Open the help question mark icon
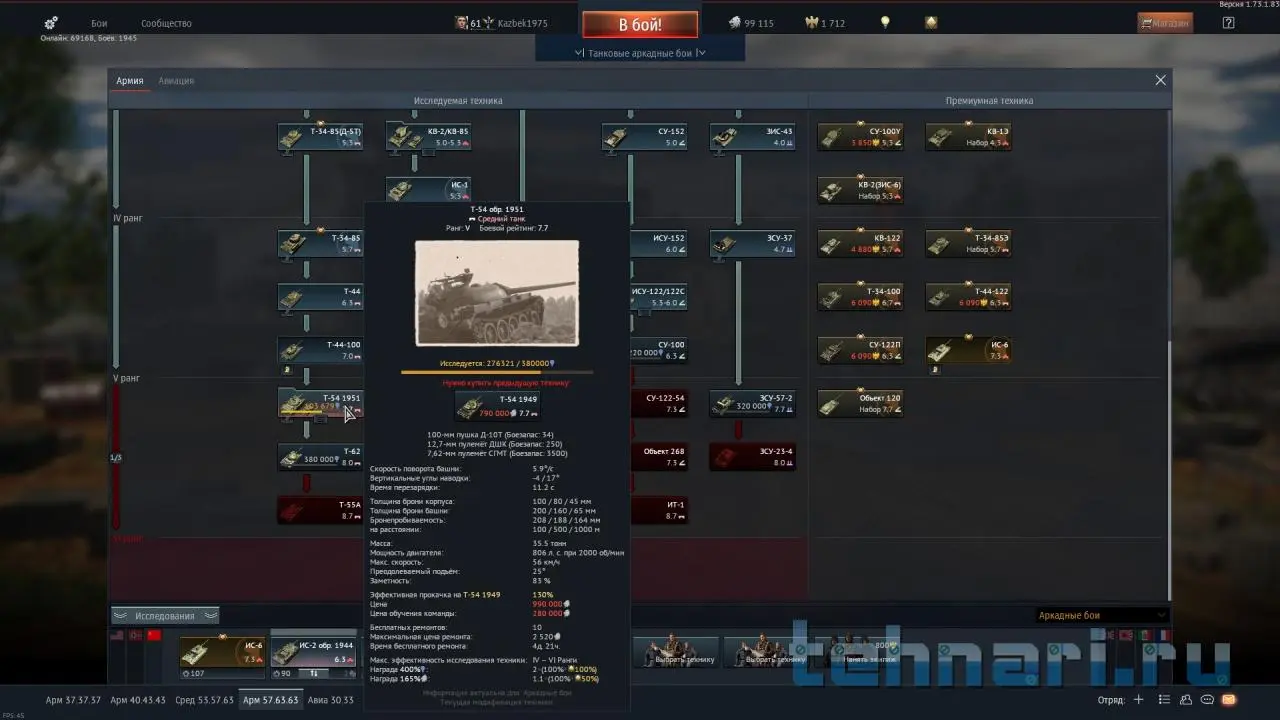Screen dimensions: 1280x720 [1229, 23]
